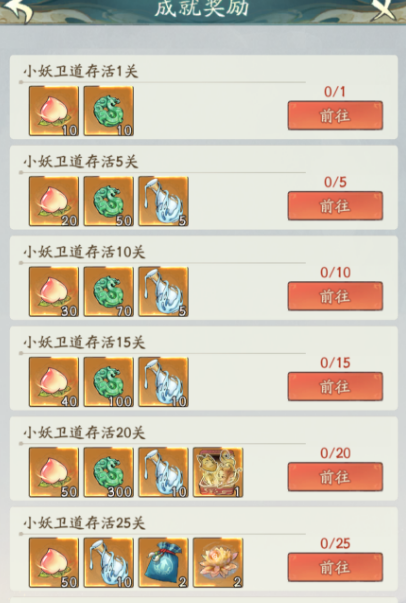
Task: Select the lotus flower reward
Action: (x=218, y=563)
